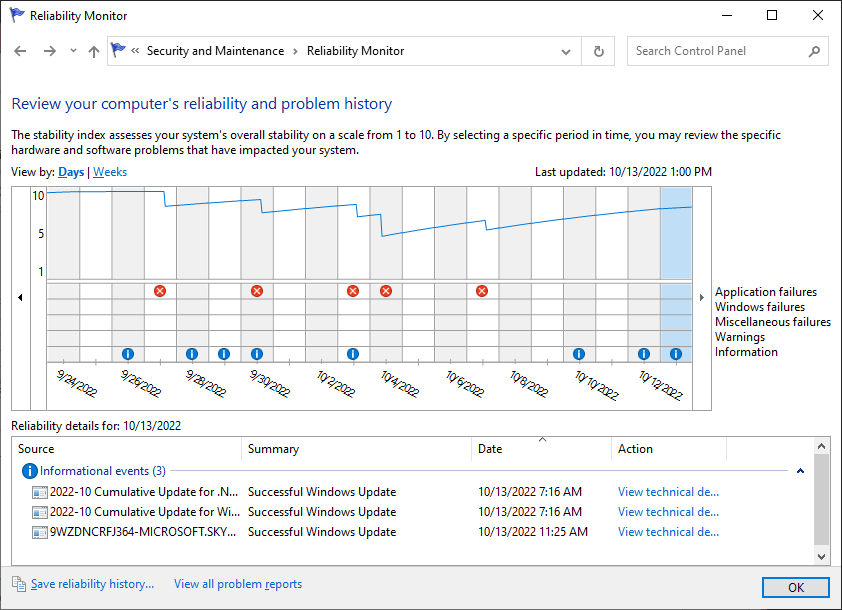Click the magnifier search icon
Screen dimensions: 842x610
[x=815, y=52]
